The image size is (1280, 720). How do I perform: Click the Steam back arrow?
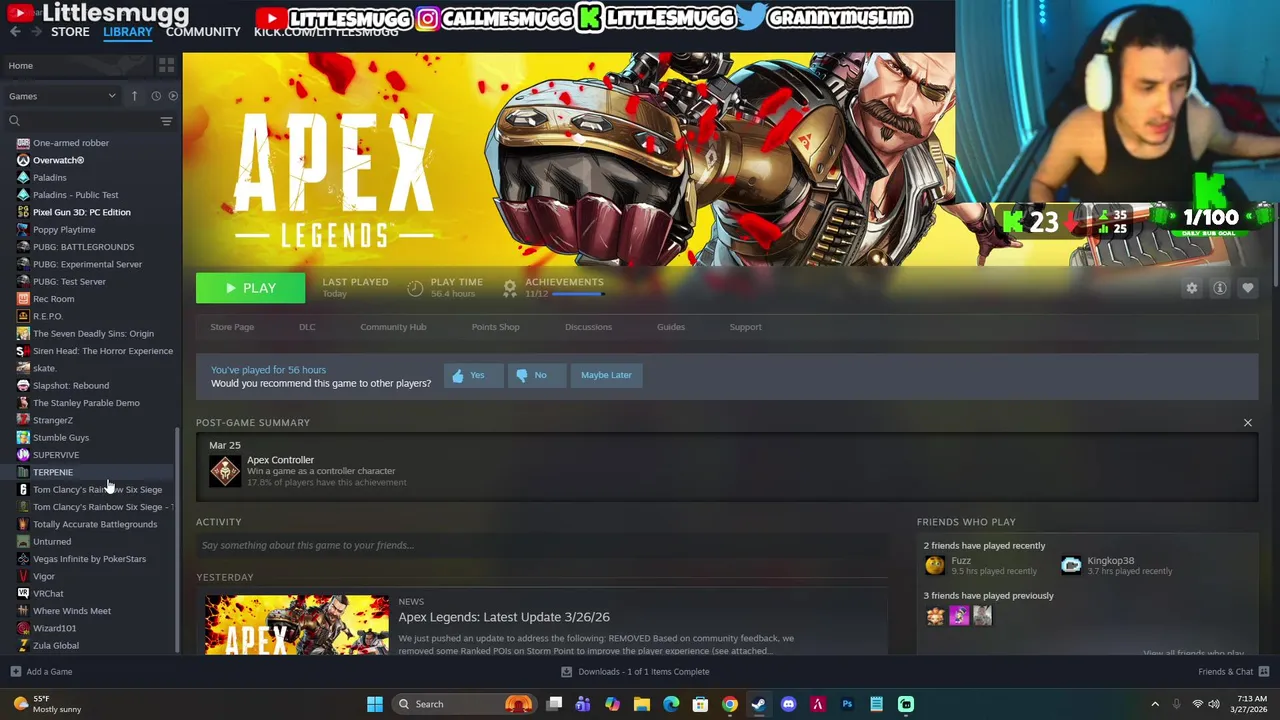point(15,32)
